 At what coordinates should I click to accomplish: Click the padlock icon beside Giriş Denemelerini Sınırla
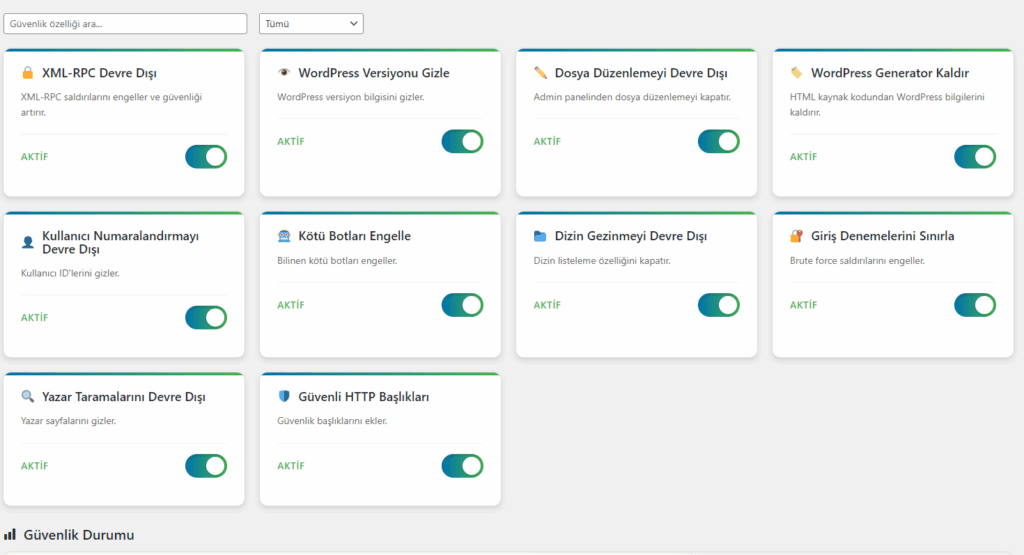[797, 237]
